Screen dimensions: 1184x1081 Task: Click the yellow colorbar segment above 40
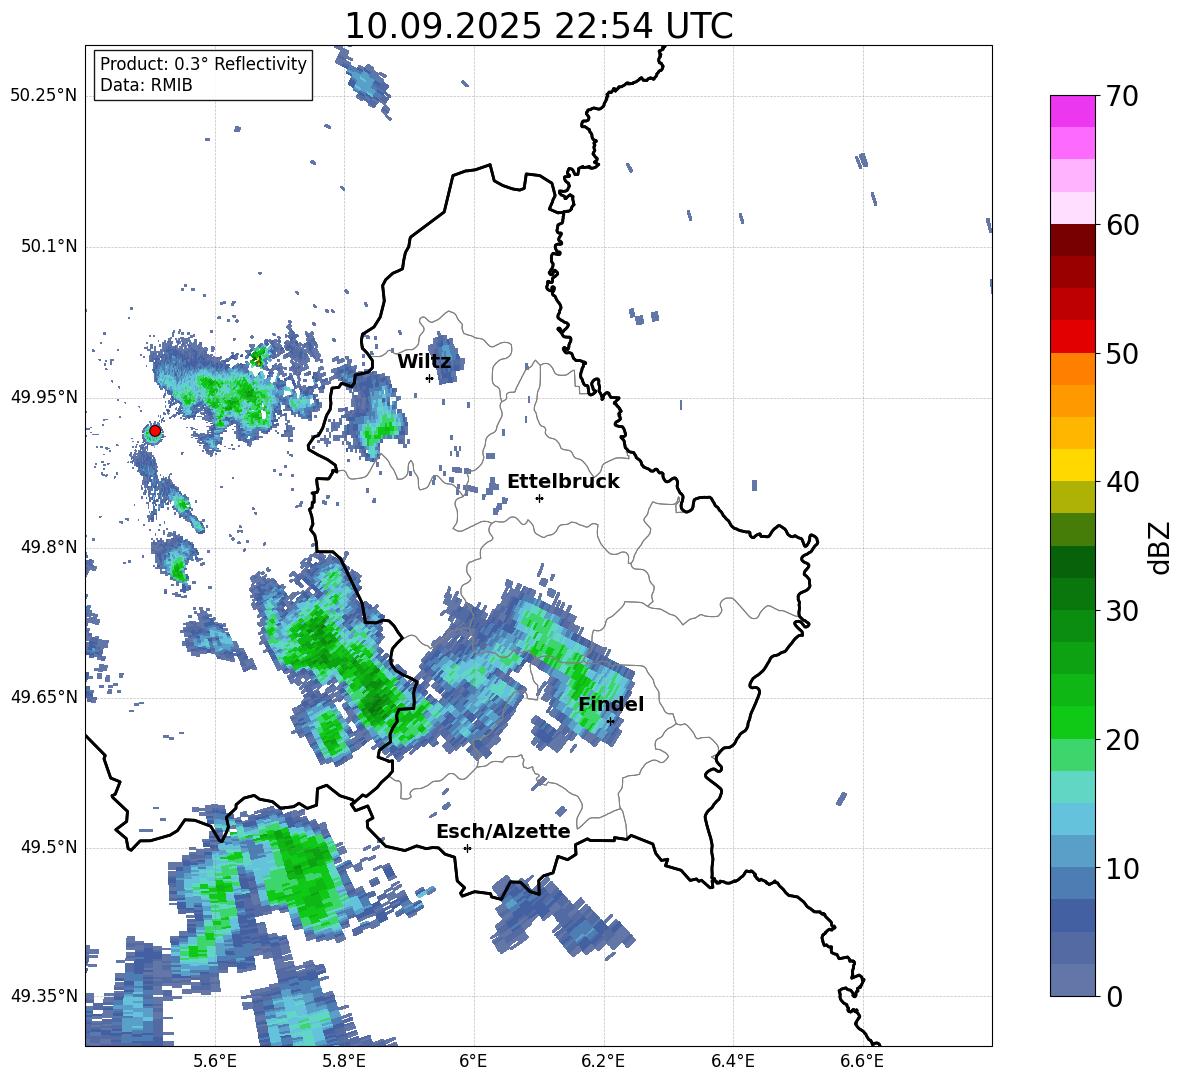pyautogui.click(x=1072, y=465)
